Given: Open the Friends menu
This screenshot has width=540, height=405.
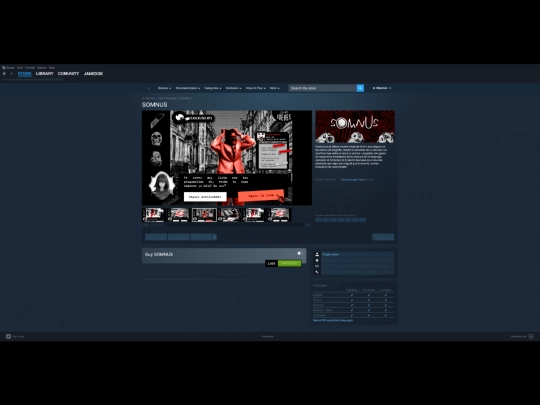Looking at the screenshot, I should (30, 68).
